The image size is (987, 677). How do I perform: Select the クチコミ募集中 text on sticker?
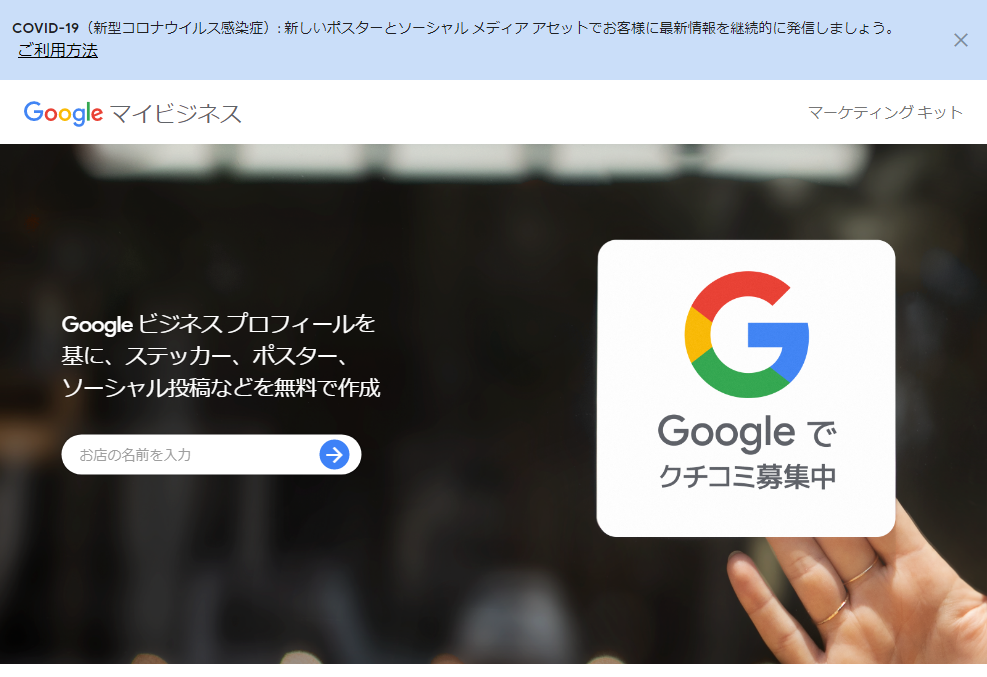pyautogui.click(x=747, y=476)
